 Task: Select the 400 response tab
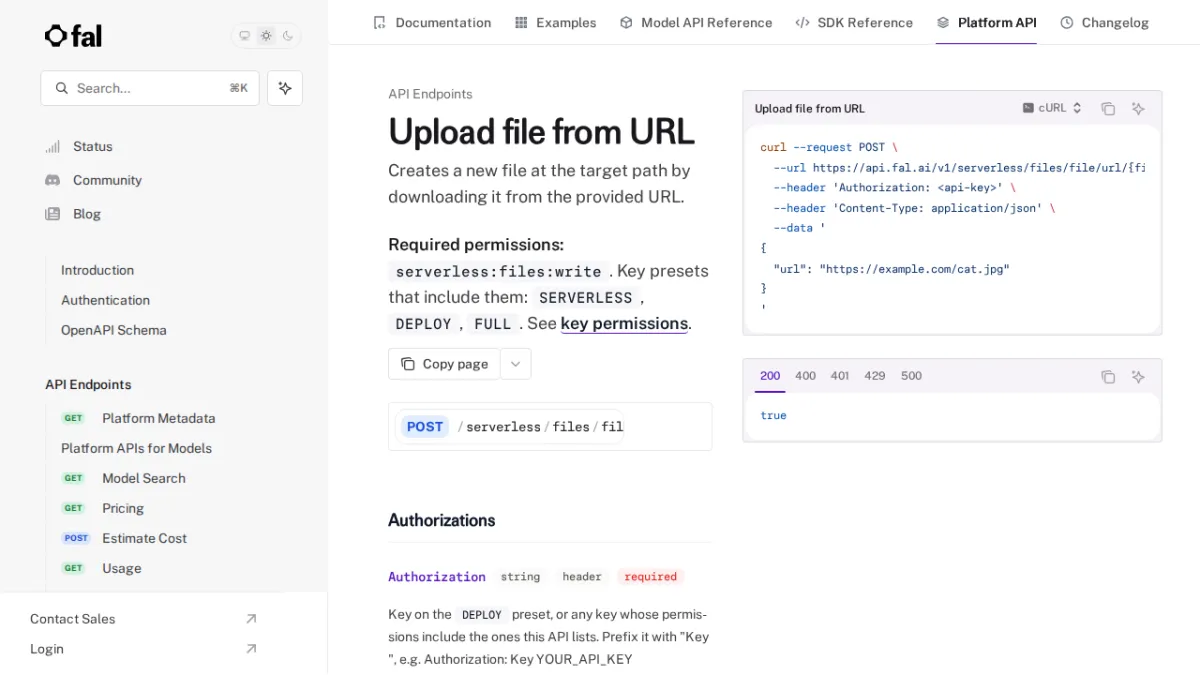point(805,376)
